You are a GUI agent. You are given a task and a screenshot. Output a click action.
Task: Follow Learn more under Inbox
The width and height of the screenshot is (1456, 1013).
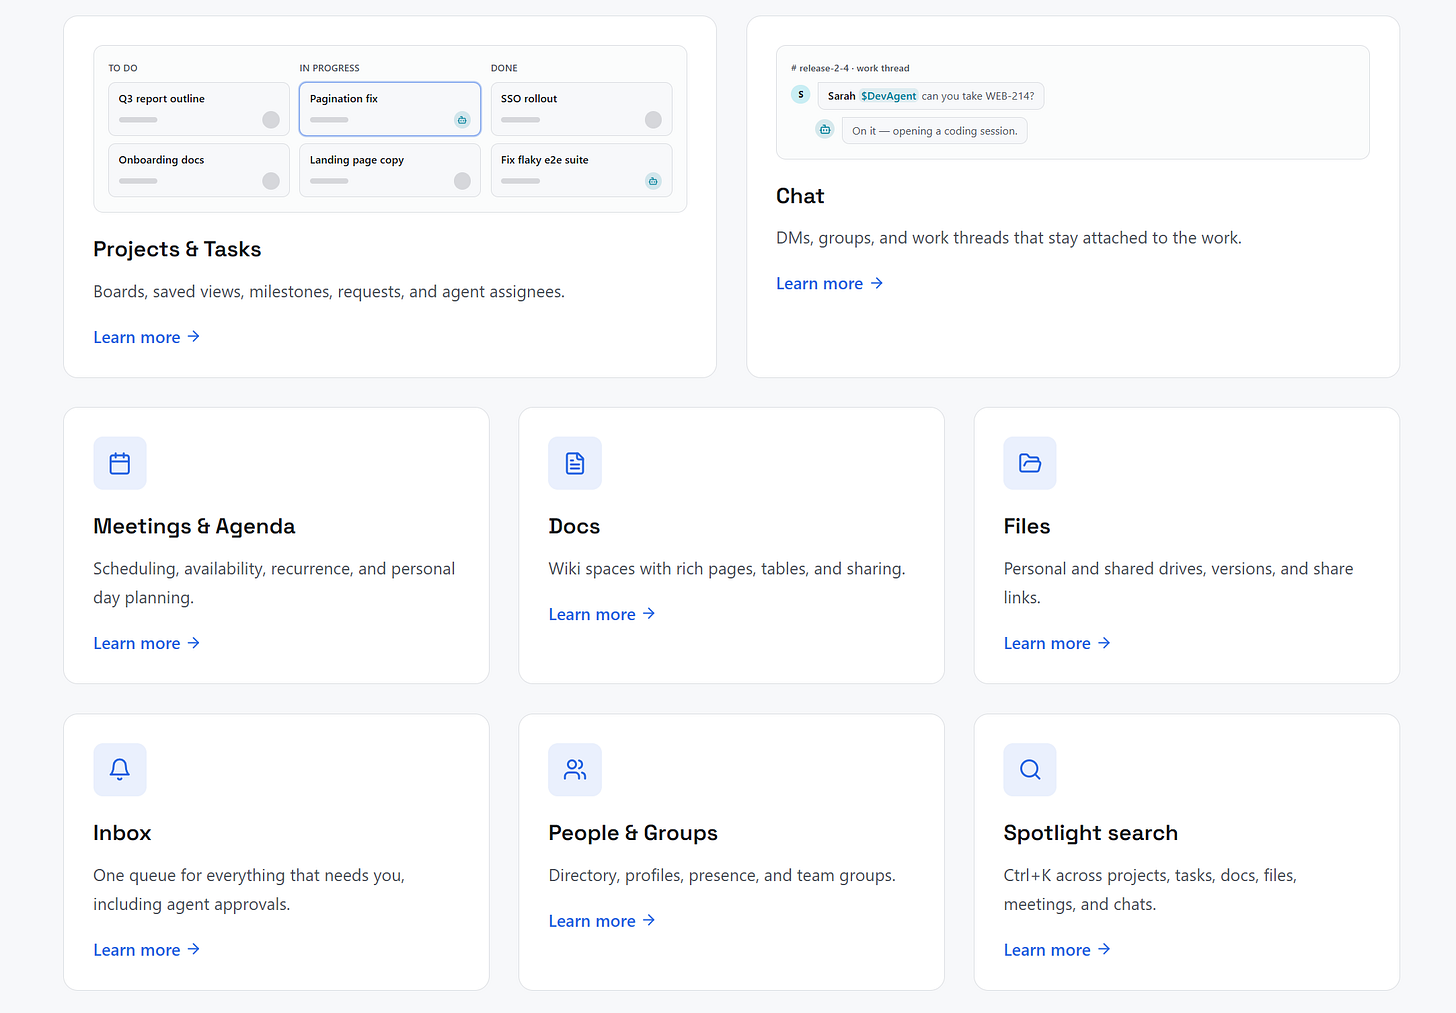(147, 950)
